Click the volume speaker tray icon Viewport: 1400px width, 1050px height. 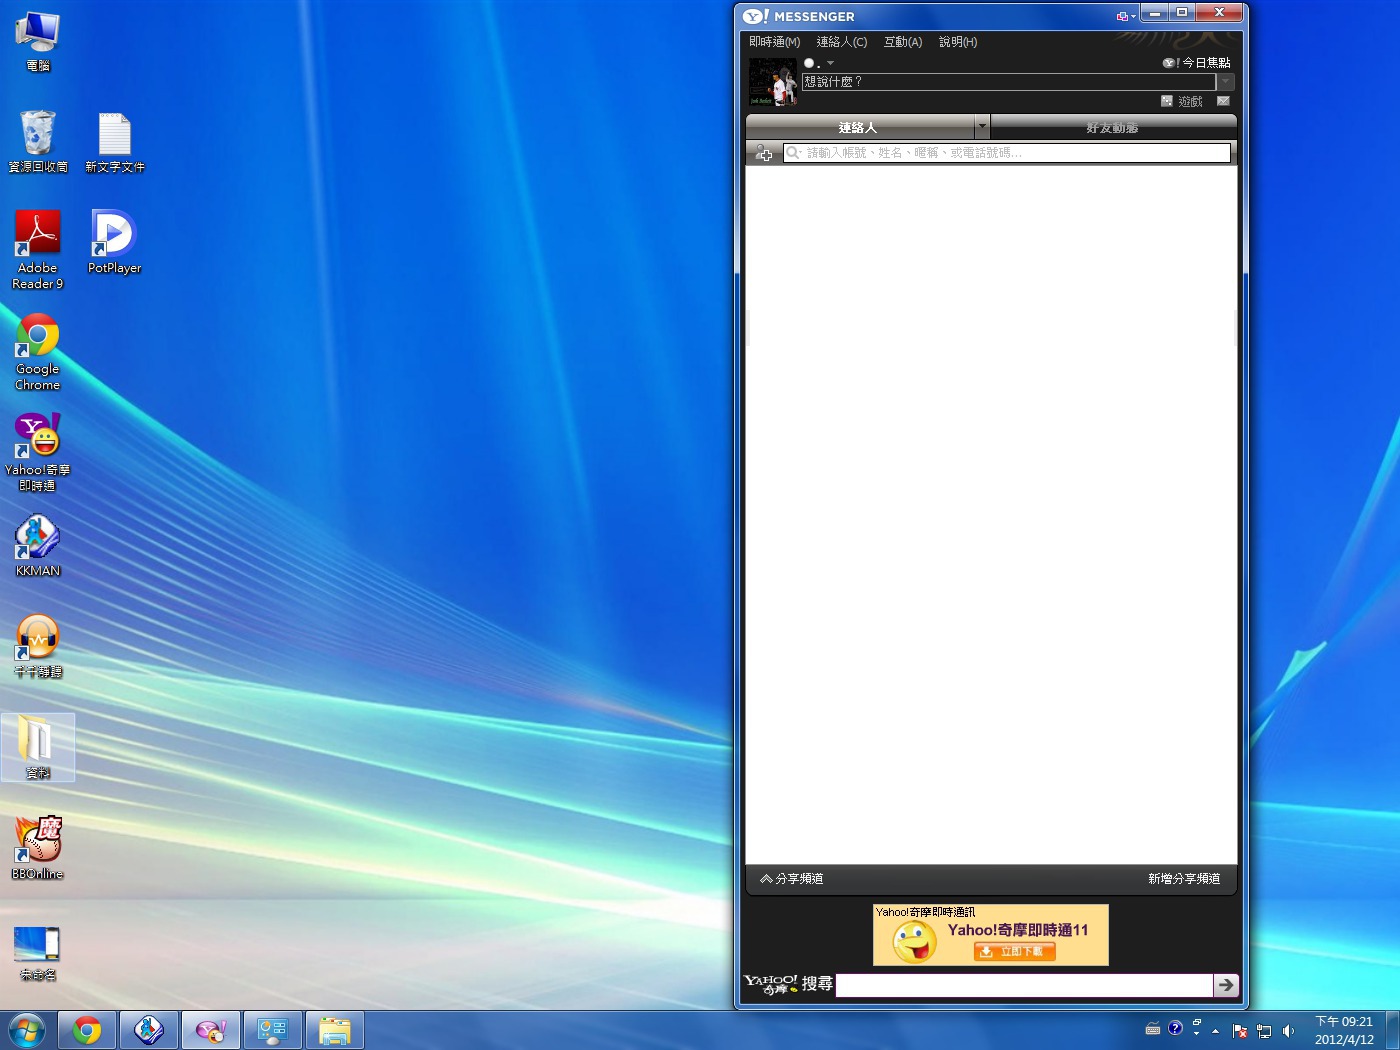click(1288, 1031)
